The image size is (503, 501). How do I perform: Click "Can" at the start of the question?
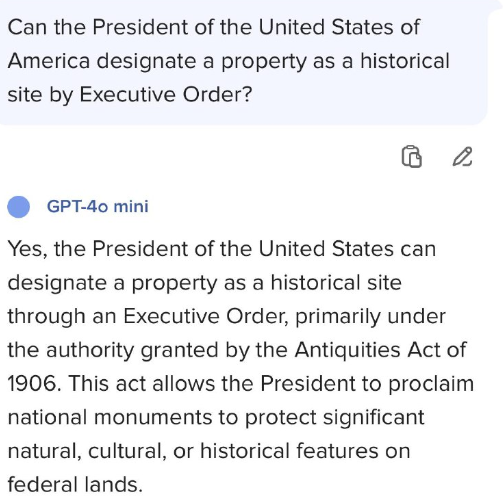[x=27, y=27]
